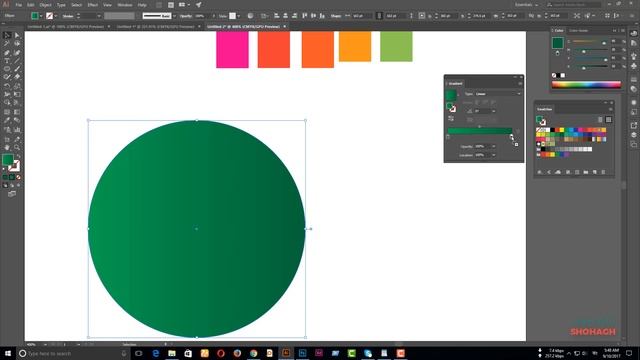The height and width of the screenshot is (360, 640).
Task: Select the Ellipse shape tool
Action: point(7,69)
